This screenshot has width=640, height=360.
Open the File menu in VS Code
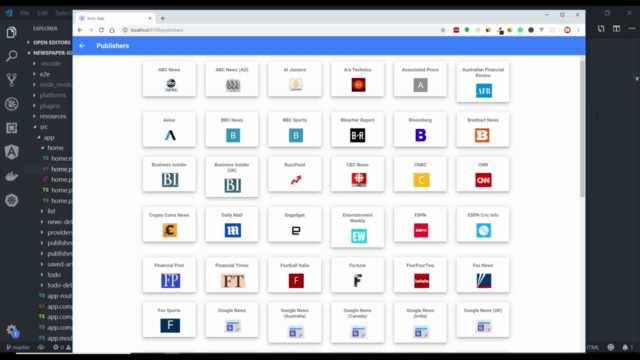pyautogui.click(x=25, y=13)
